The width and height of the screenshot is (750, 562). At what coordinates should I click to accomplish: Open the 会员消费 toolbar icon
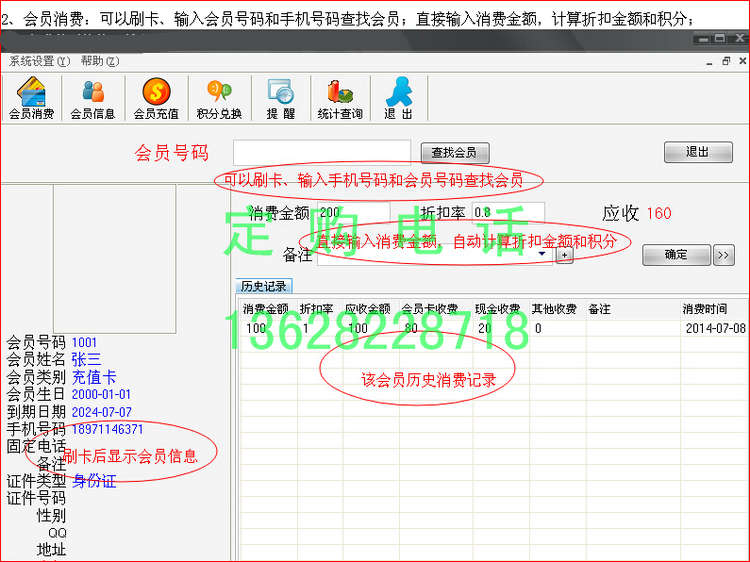click(32, 98)
